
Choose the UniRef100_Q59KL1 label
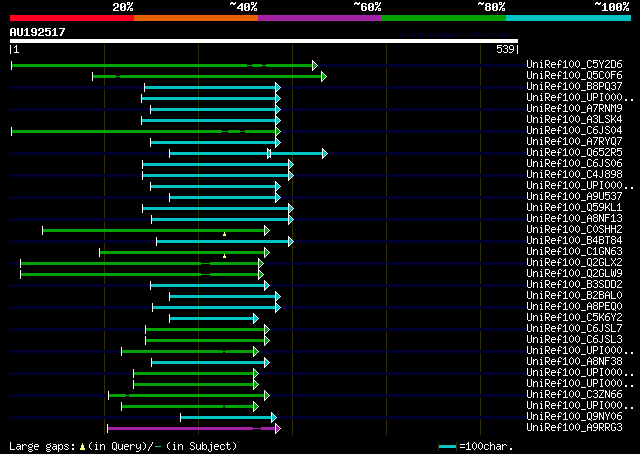574,208
